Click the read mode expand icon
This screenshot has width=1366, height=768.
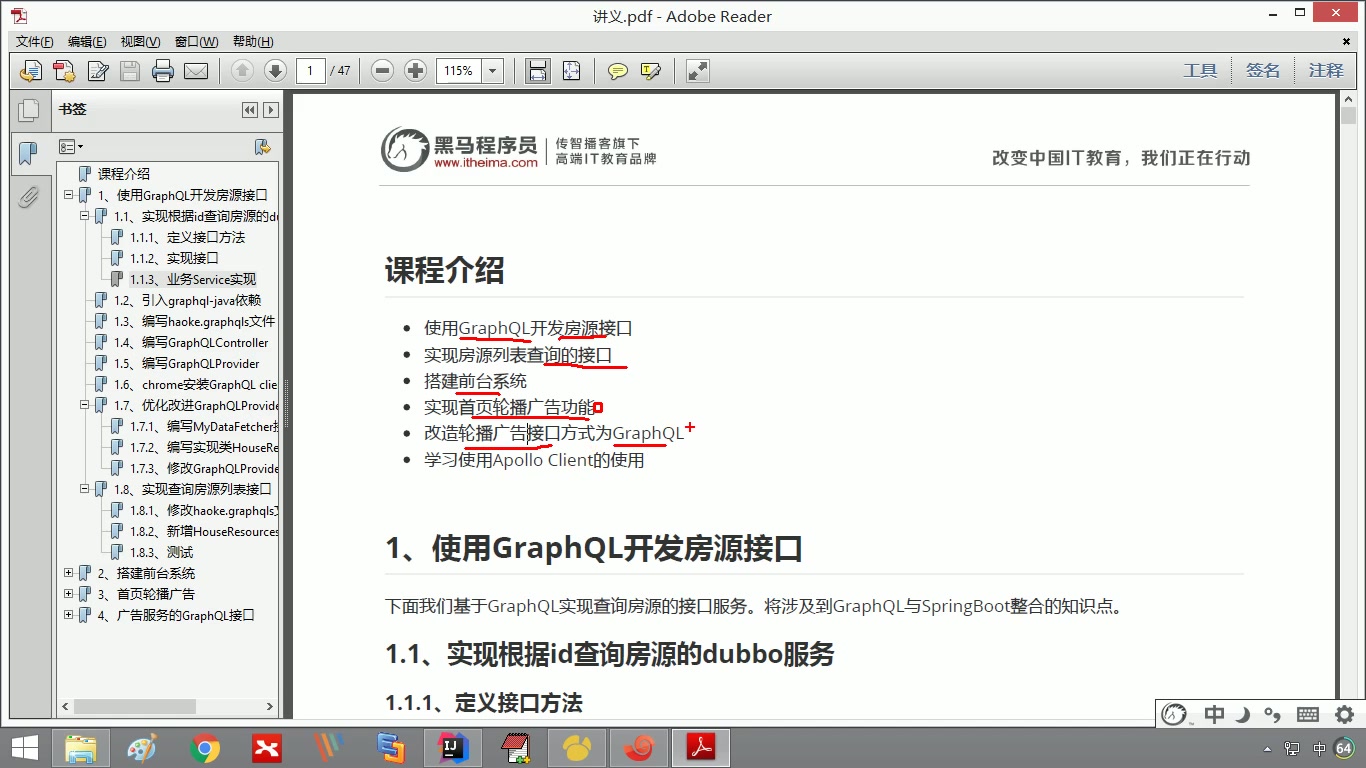[x=698, y=71]
